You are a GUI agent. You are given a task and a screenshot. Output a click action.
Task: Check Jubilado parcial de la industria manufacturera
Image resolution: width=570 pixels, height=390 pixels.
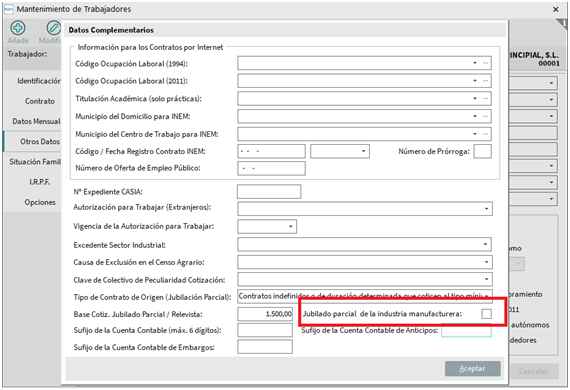(486, 314)
